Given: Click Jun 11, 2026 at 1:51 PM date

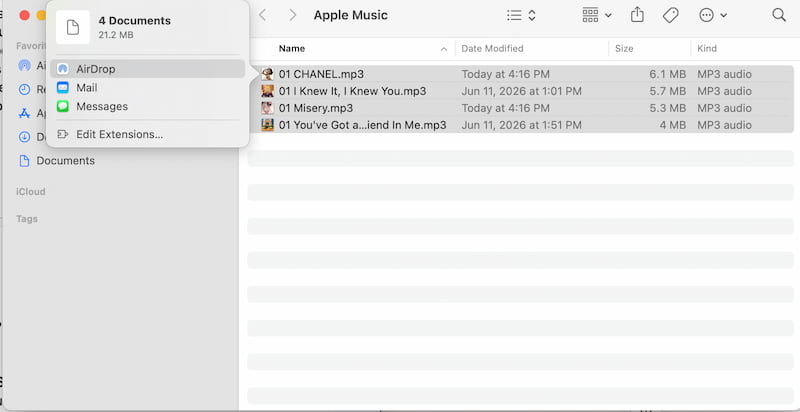Looking at the screenshot, I should (521, 125).
